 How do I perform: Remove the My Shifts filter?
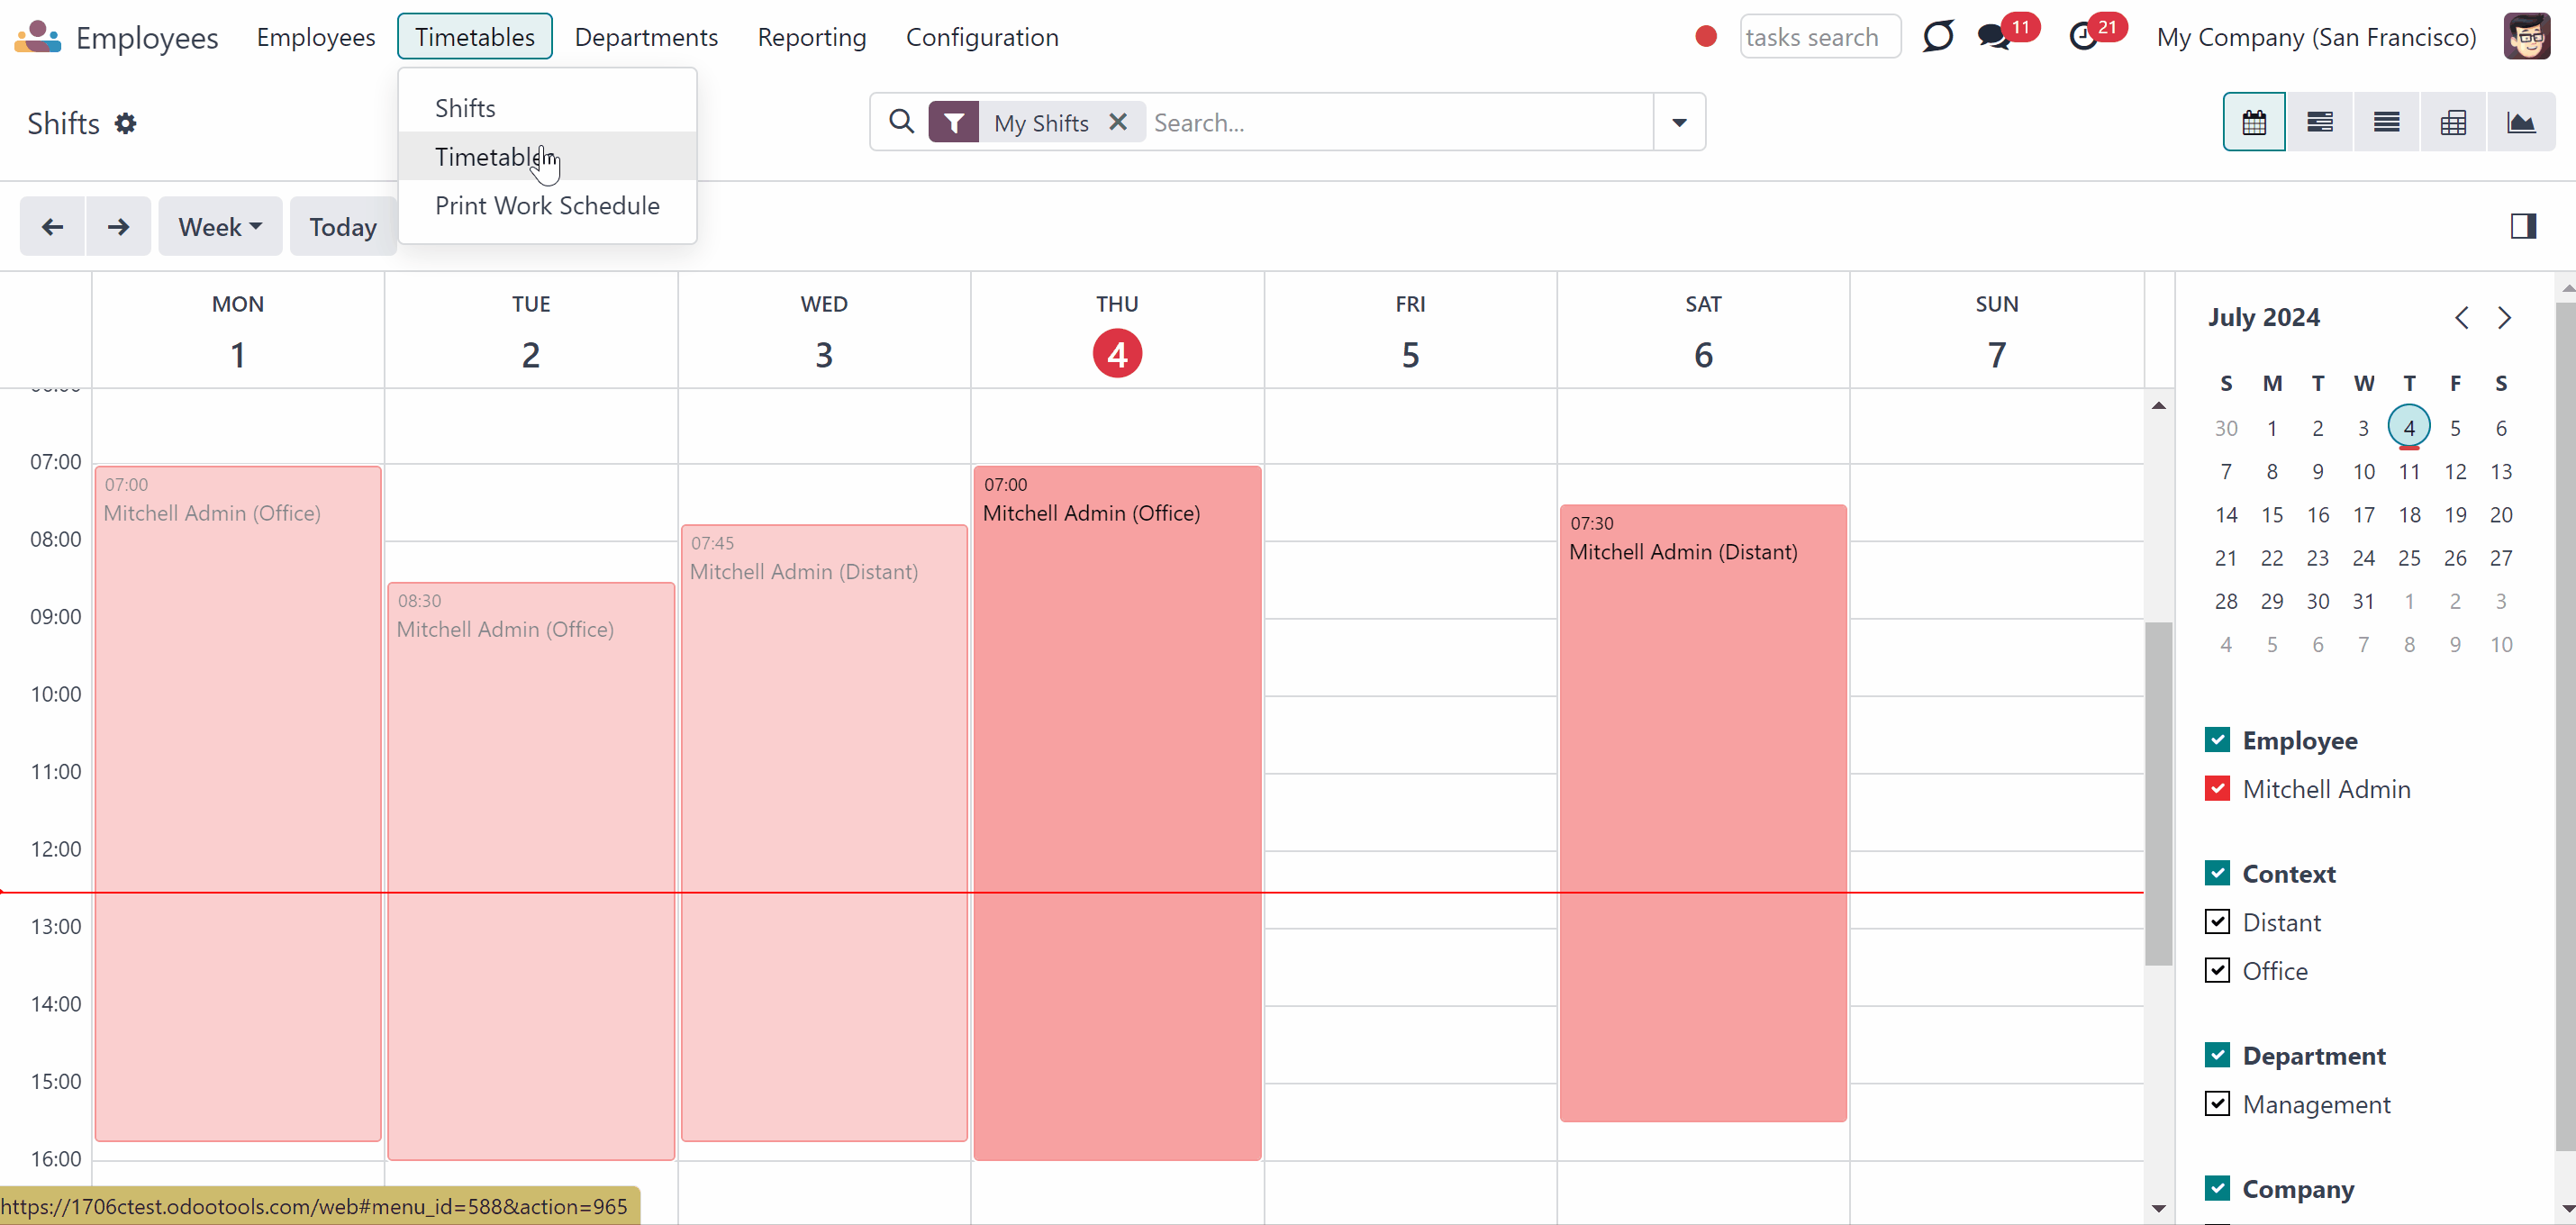tap(1118, 122)
